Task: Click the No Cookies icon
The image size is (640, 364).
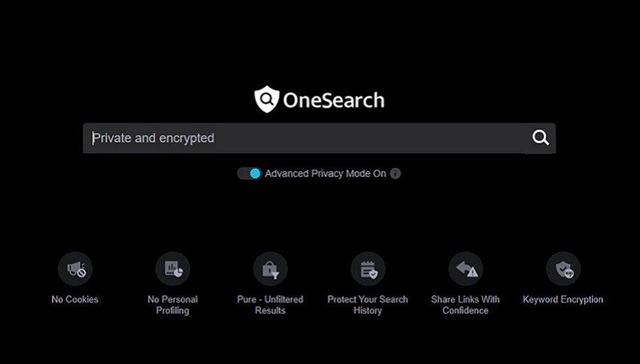Action: [75, 269]
